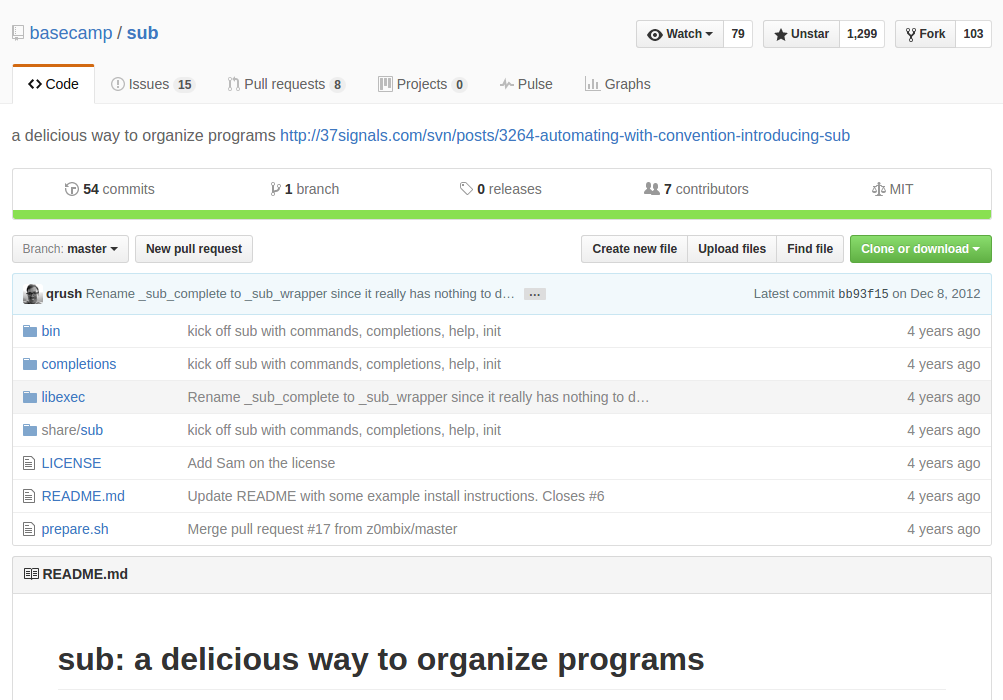Viewport: 1003px width, 700px height.
Task: Click the branch icon next to 1 branch
Action: 275,189
